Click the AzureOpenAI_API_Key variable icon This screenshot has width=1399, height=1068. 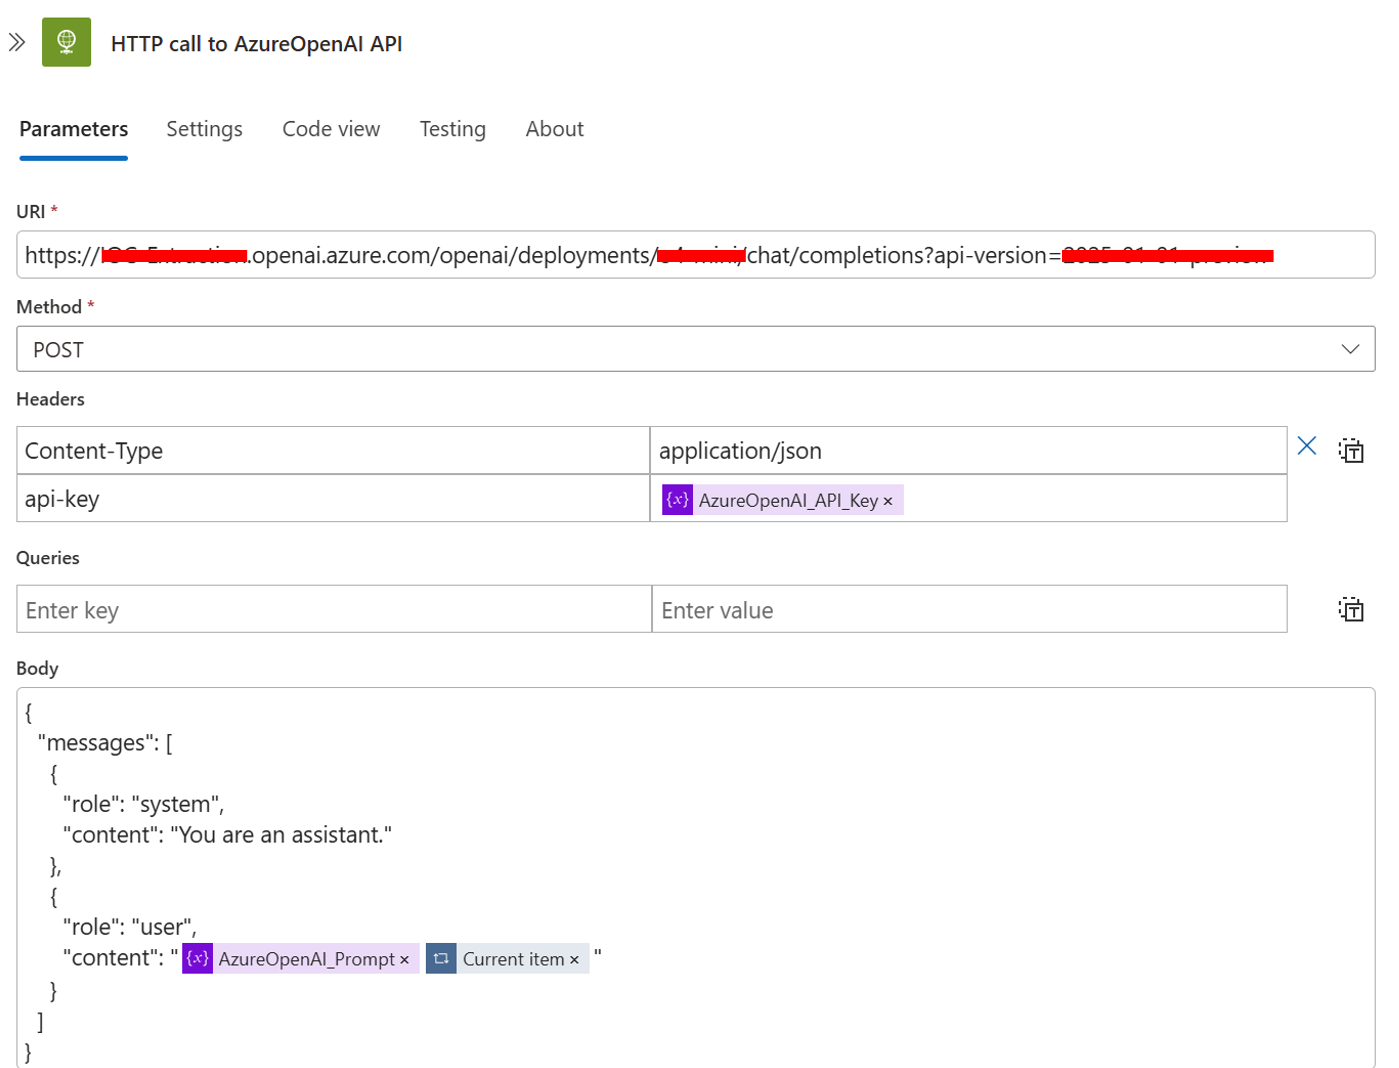[677, 499]
